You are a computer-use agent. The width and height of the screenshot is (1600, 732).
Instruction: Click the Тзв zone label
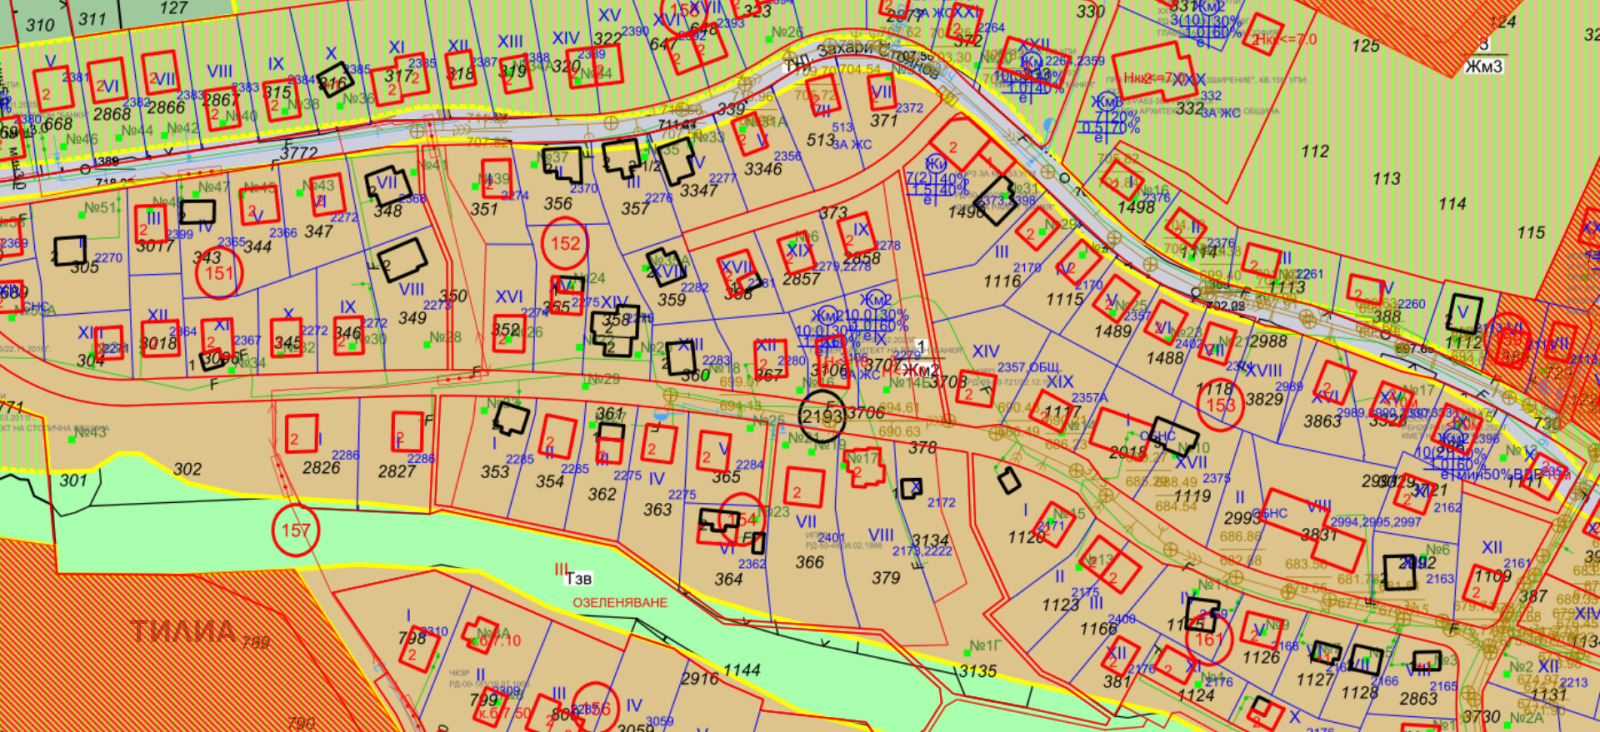(579, 578)
